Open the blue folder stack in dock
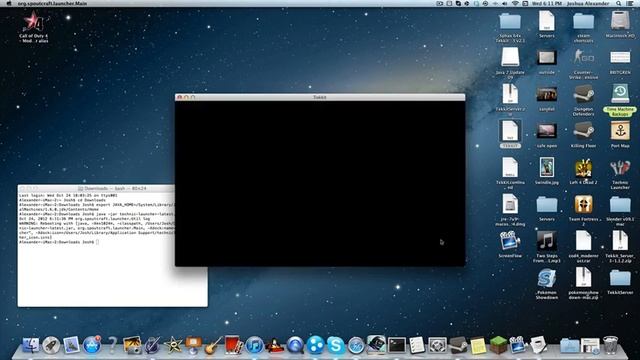The image size is (640, 360). (x=570, y=345)
